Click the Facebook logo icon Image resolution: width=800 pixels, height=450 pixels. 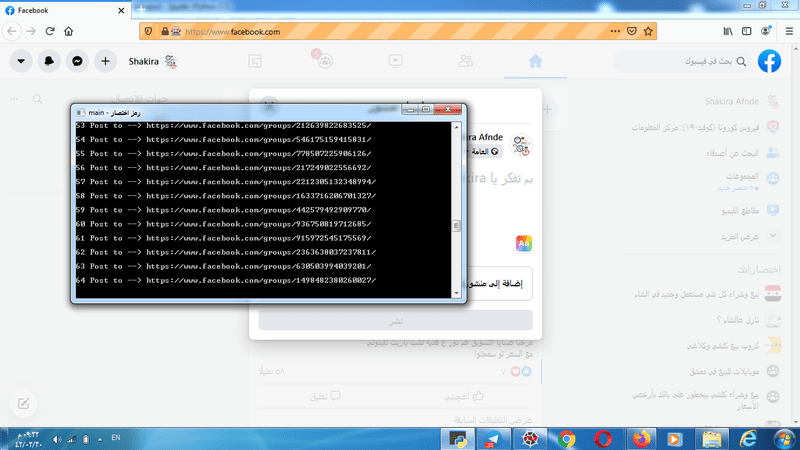(769, 61)
